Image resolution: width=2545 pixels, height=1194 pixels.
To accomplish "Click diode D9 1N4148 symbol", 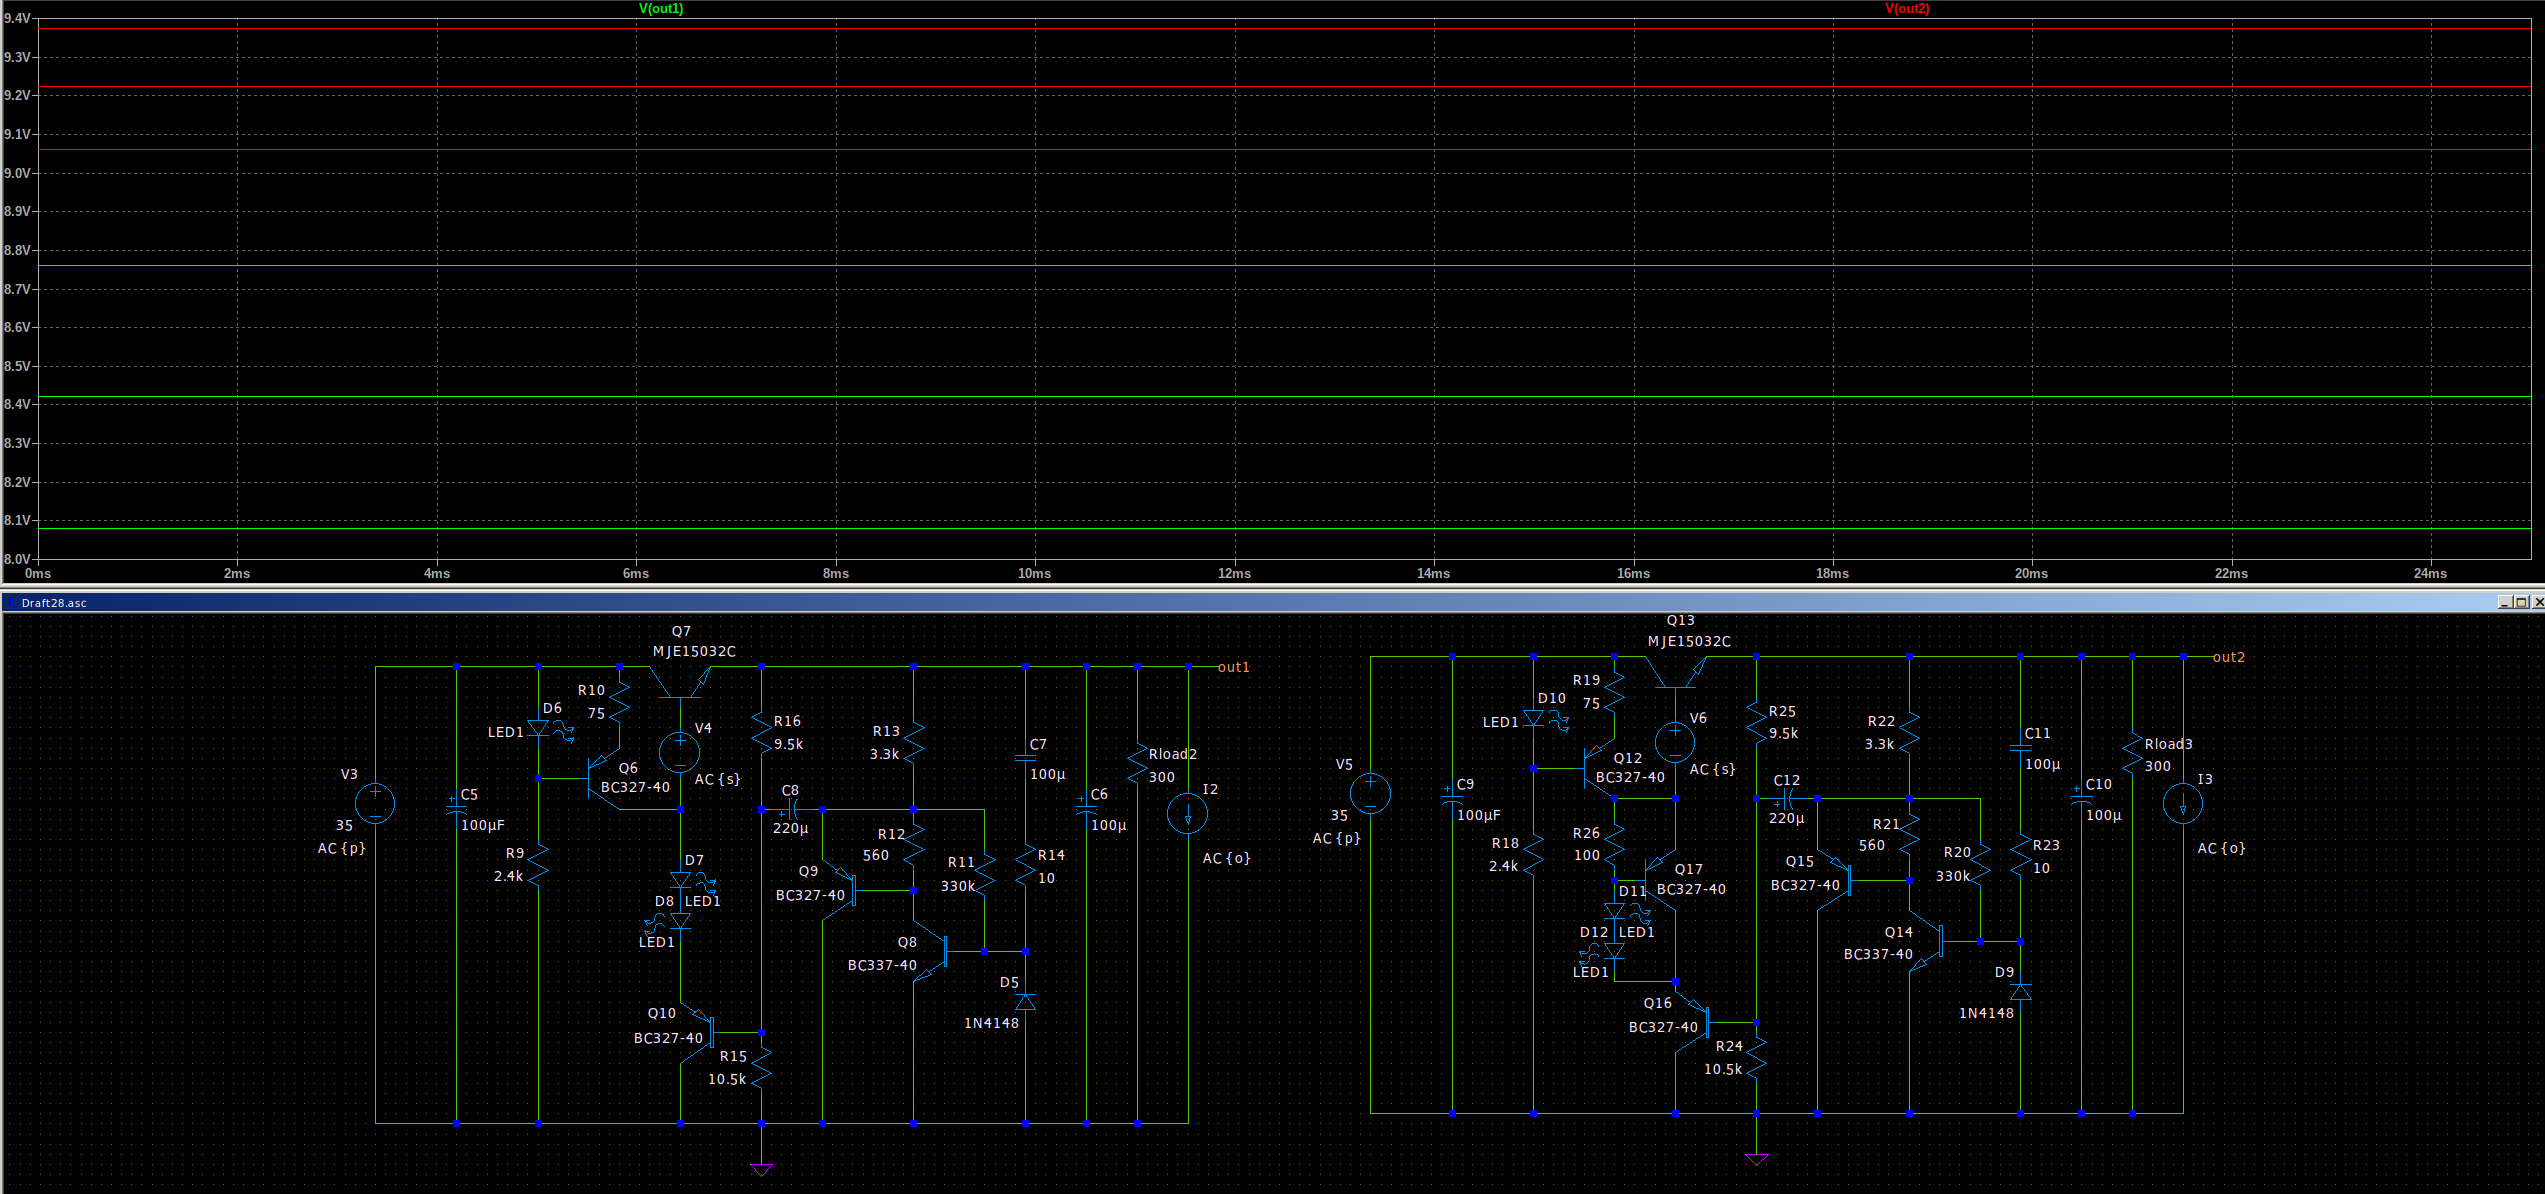I will click(2020, 992).
